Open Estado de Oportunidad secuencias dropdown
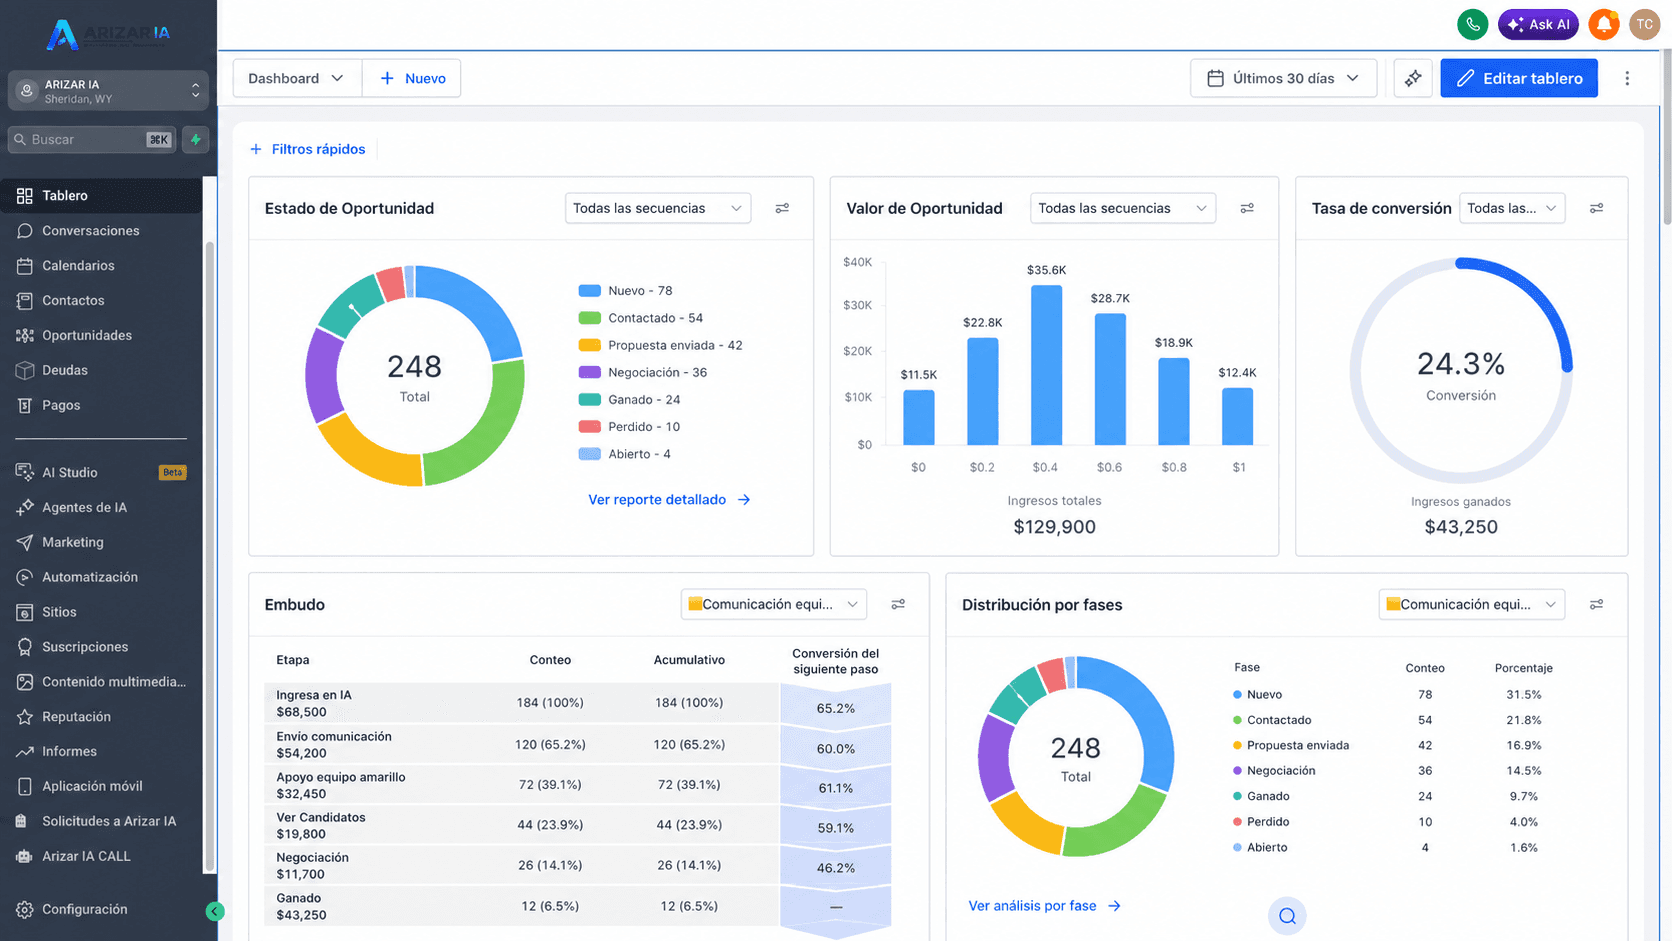1672x941 pixels. pyautogui.click(x=658, y=208)
